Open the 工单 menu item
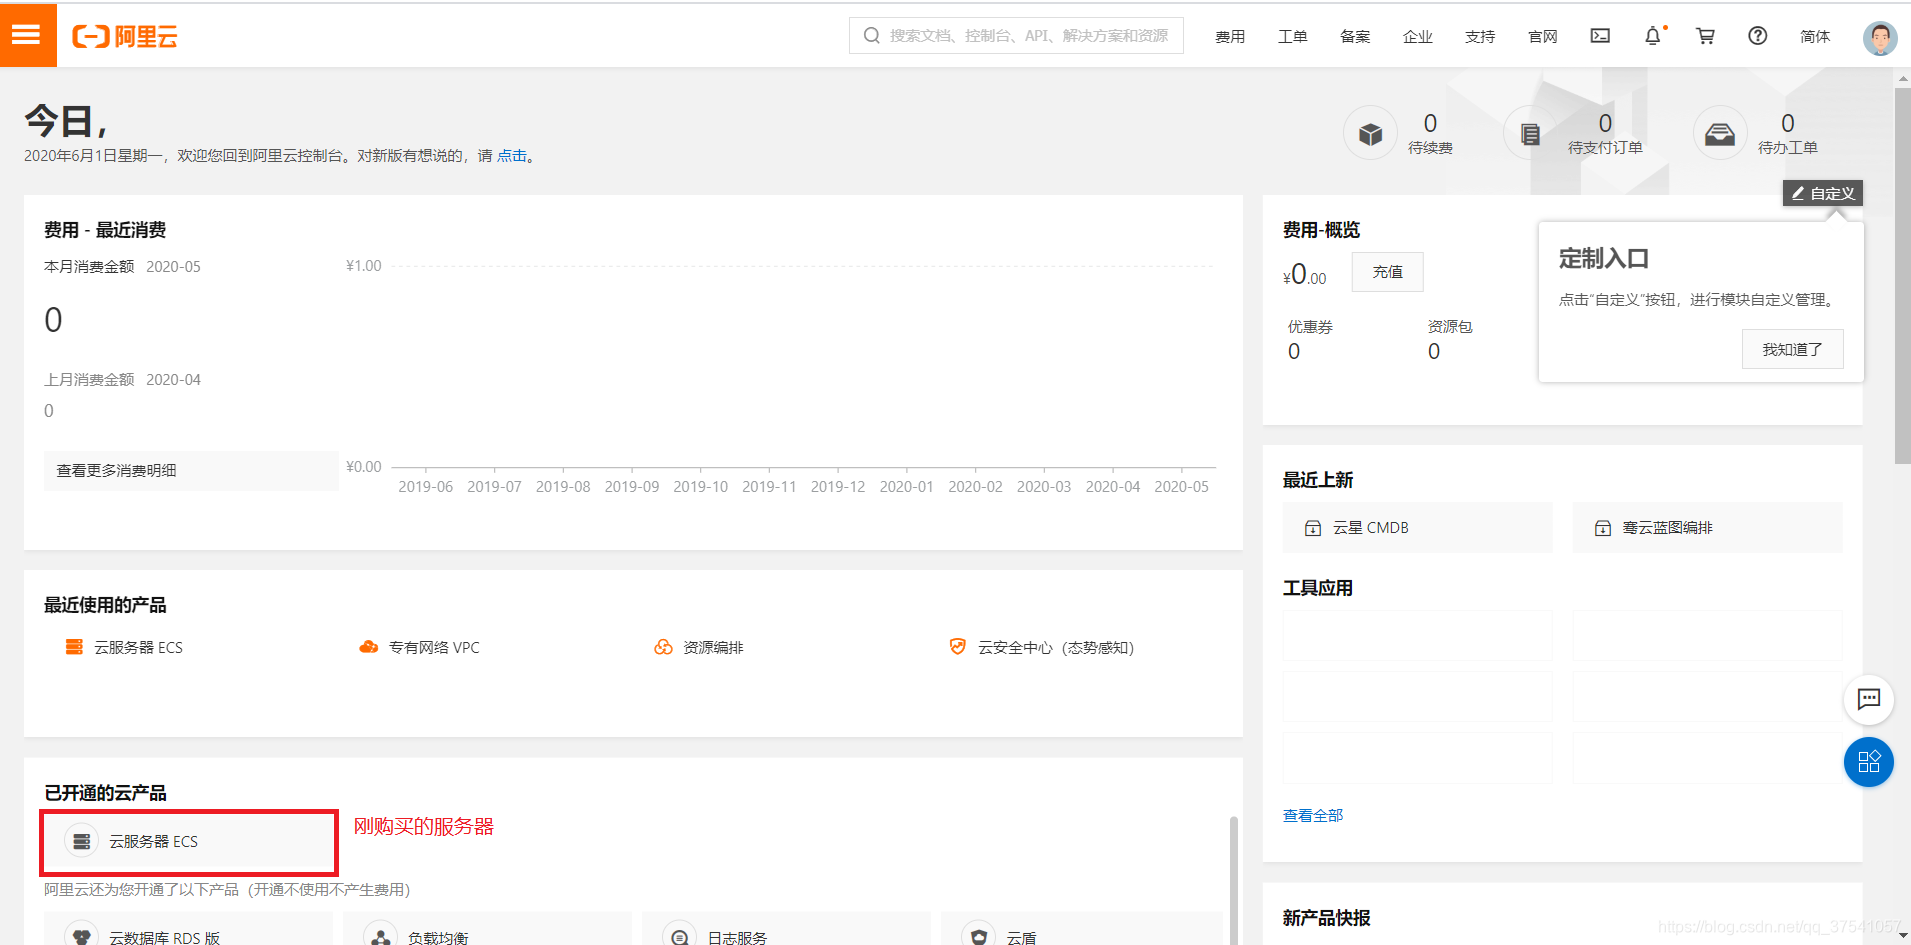 (1293, 35)
